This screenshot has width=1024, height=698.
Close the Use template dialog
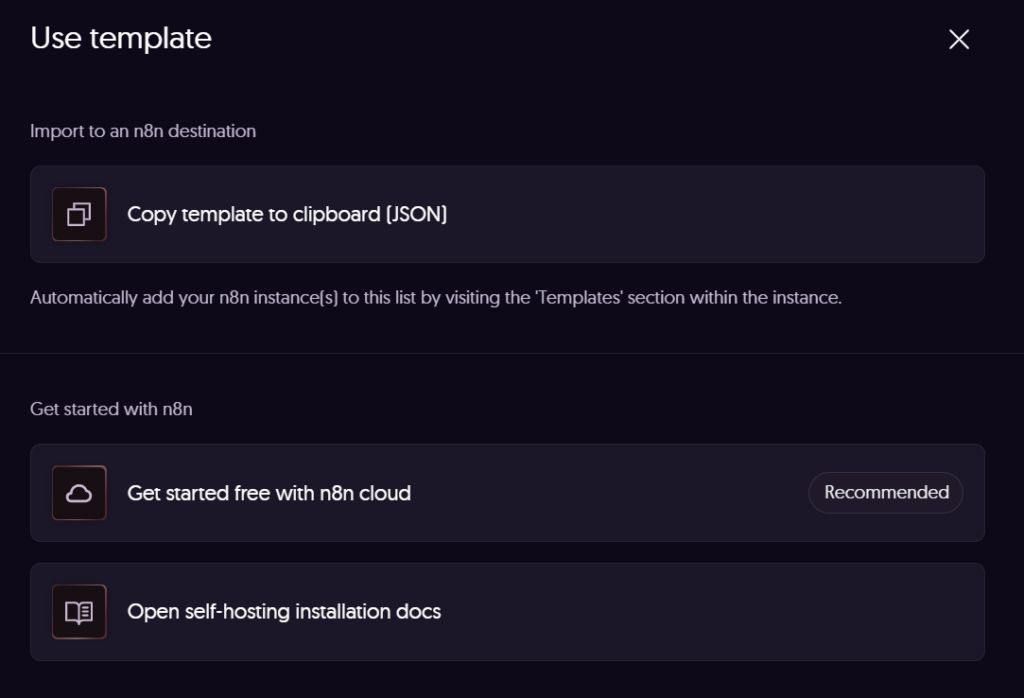point(959,39)
